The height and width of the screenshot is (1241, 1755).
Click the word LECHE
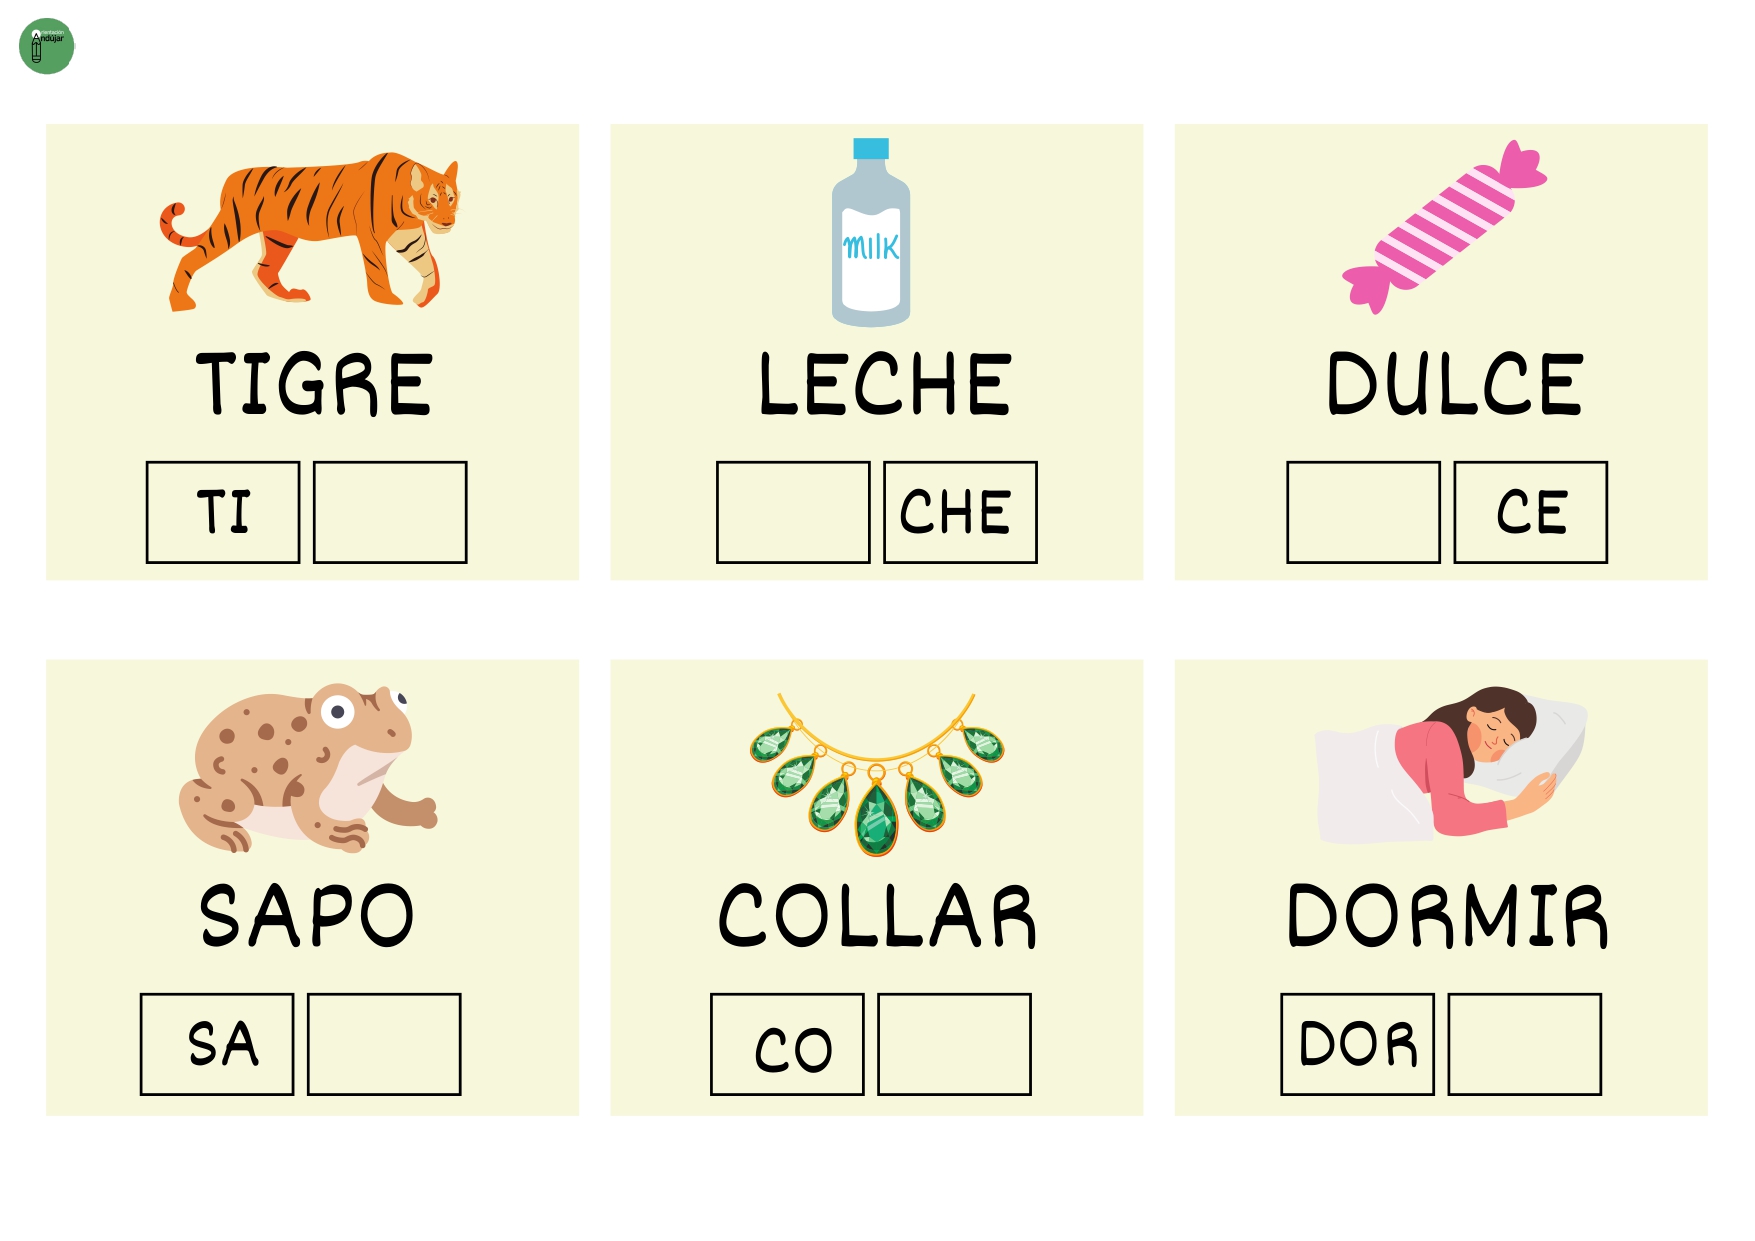[x=885, y=384]
